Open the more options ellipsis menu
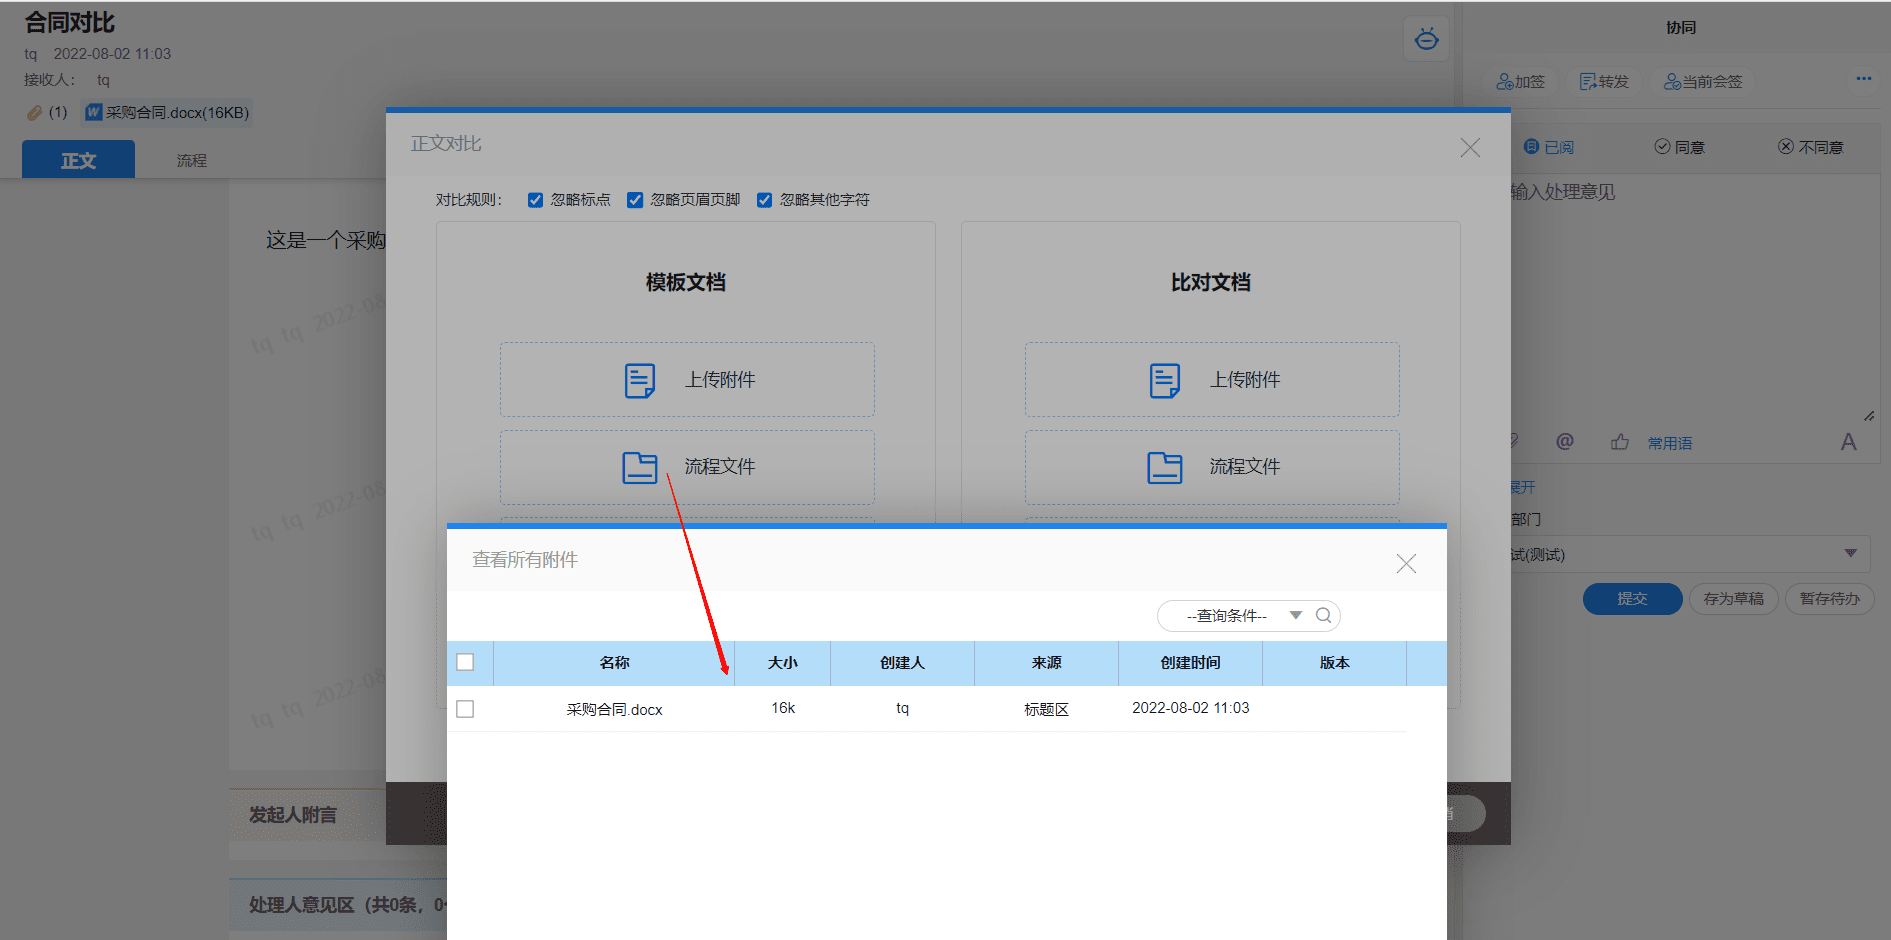 1864,78
